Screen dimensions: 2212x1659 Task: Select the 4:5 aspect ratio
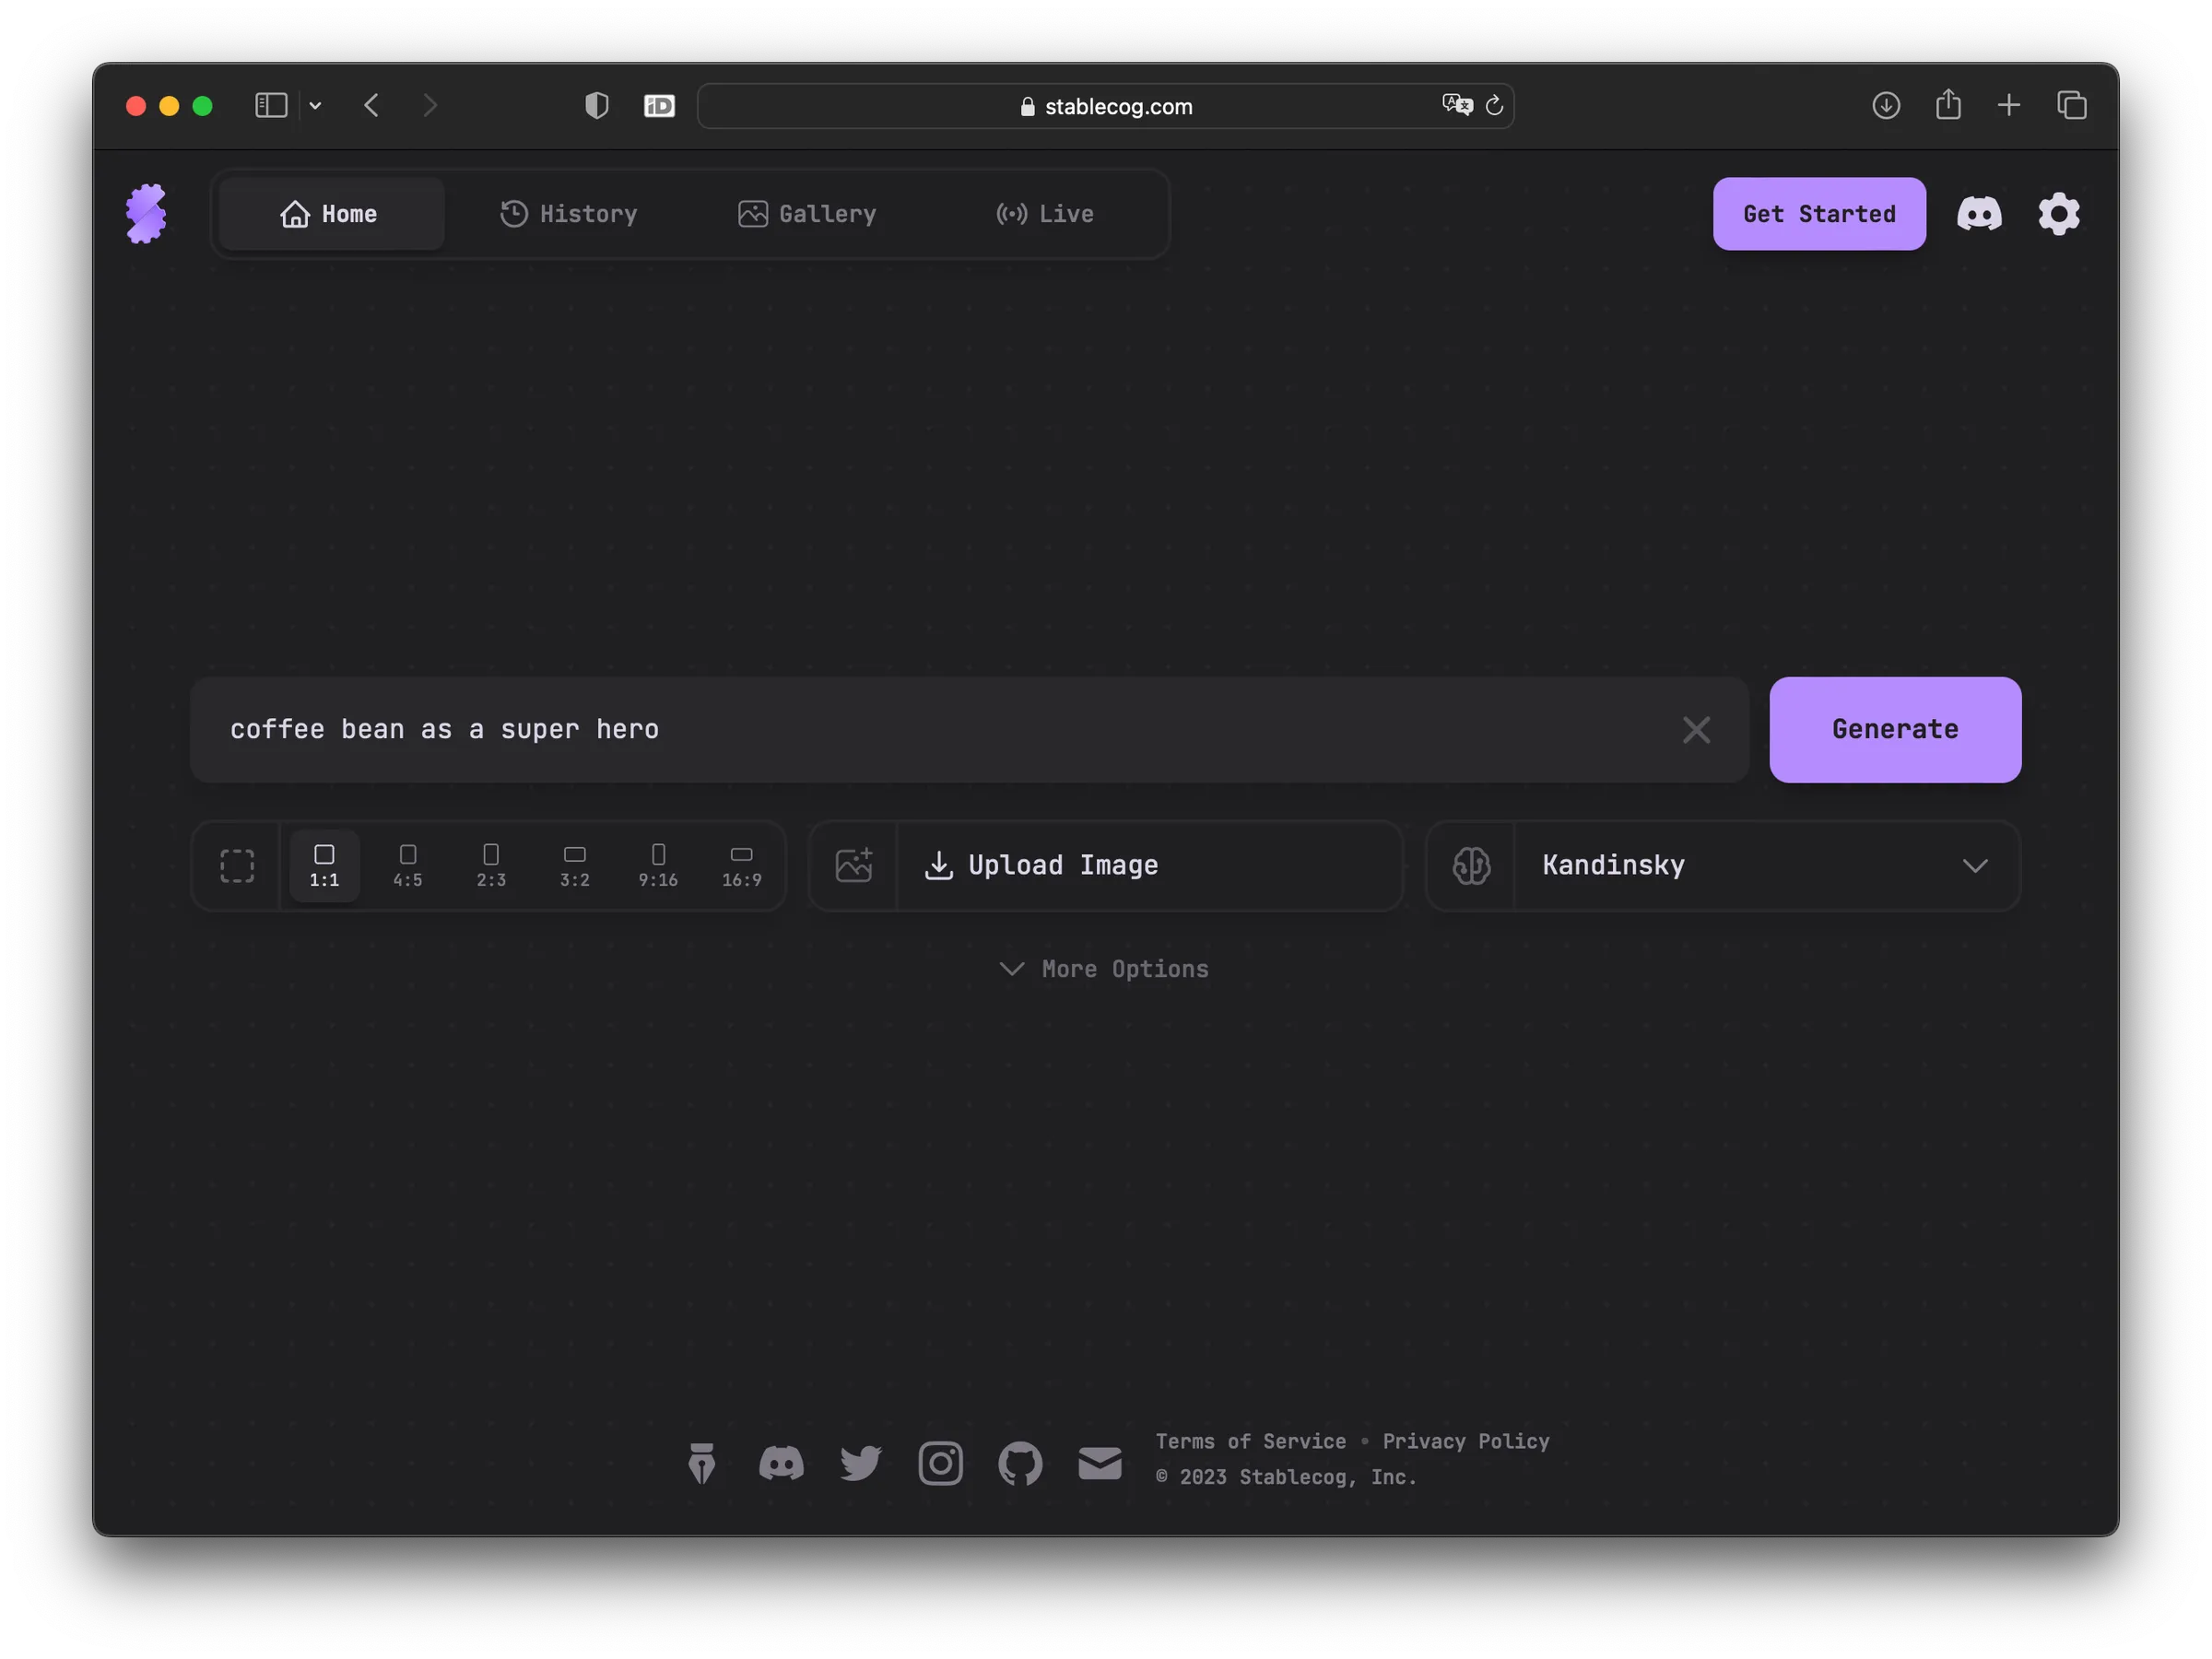[x=408, y=866]
